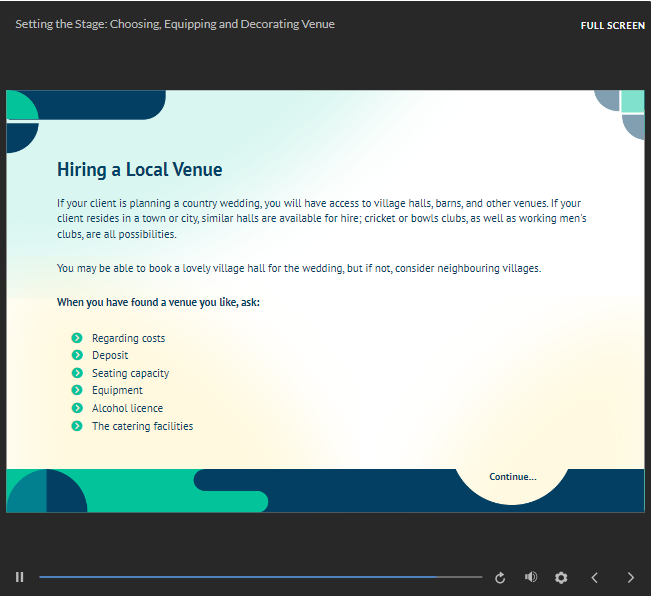Screen dimensions: 651x596
Task: Select the Equipment list item text
Action: tap(117, 391)
